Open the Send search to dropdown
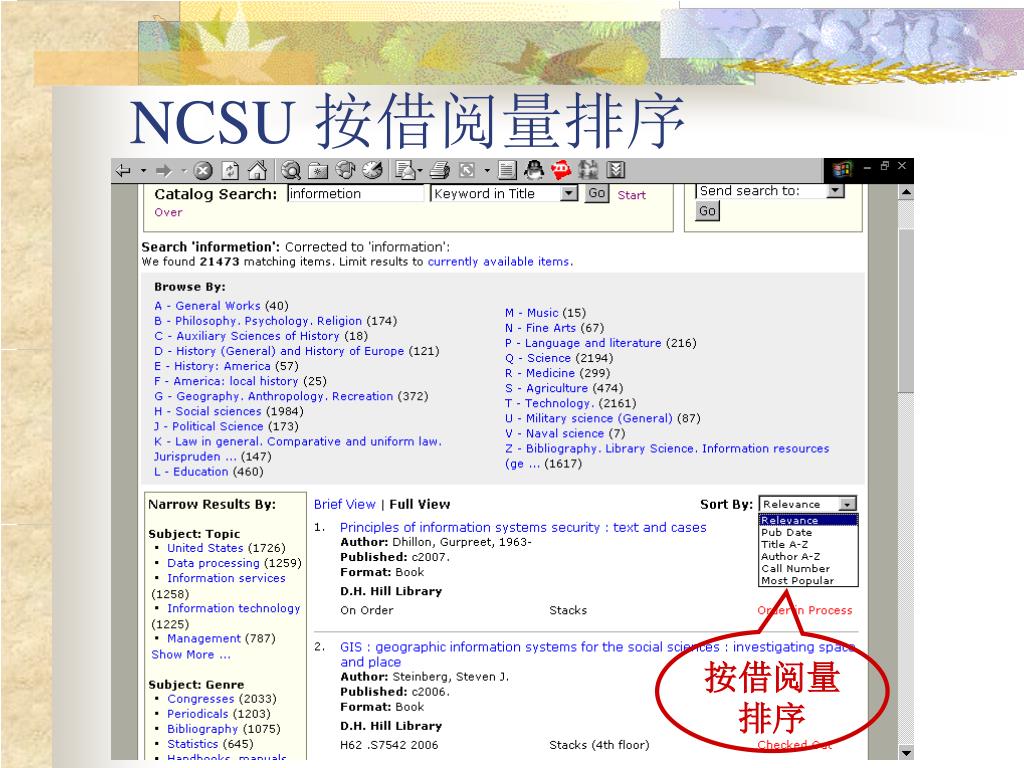 click(x=770, y=191)
